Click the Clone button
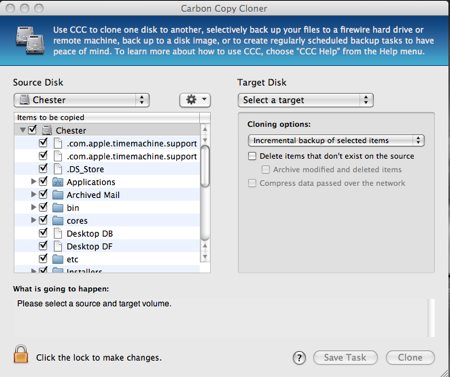 point(410,358)
